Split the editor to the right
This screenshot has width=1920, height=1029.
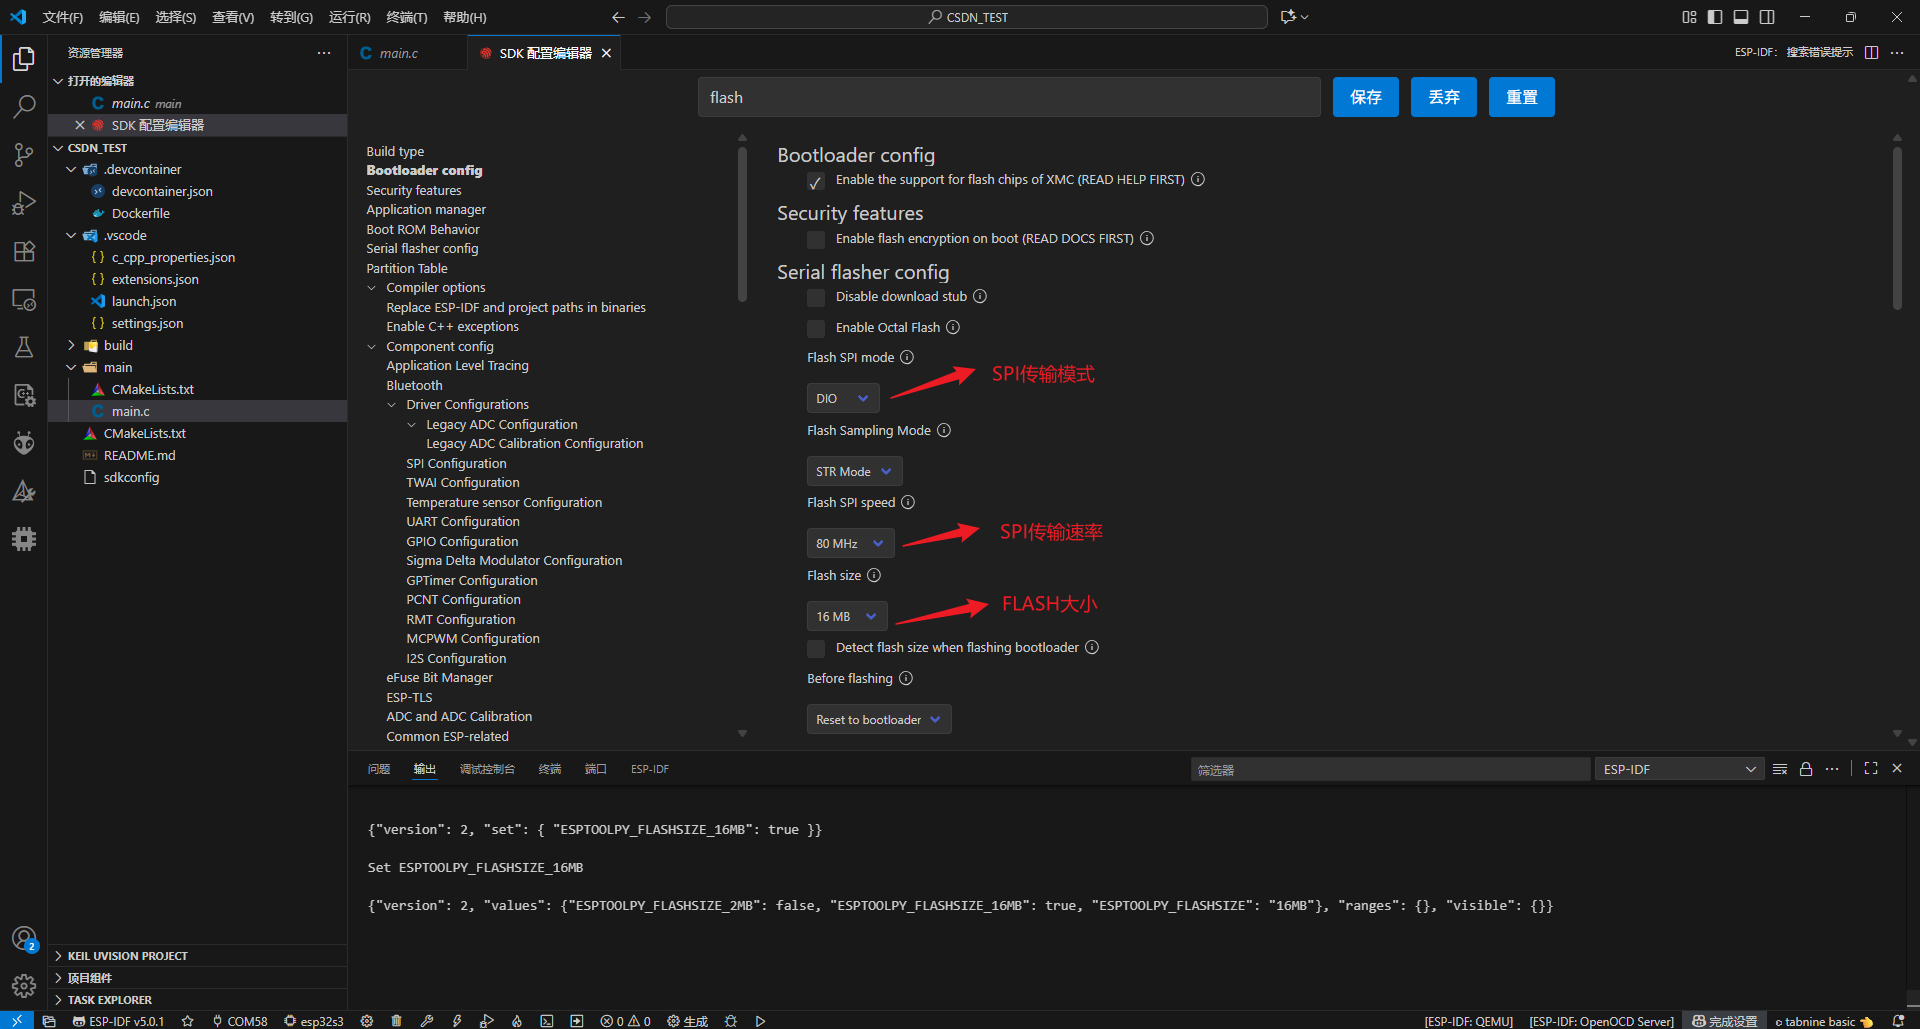1872,52
